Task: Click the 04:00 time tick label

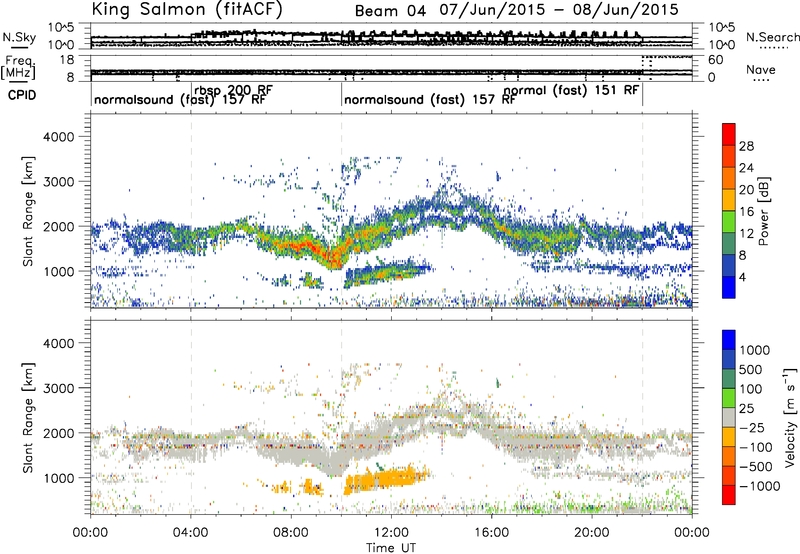Action: (190, 533)
